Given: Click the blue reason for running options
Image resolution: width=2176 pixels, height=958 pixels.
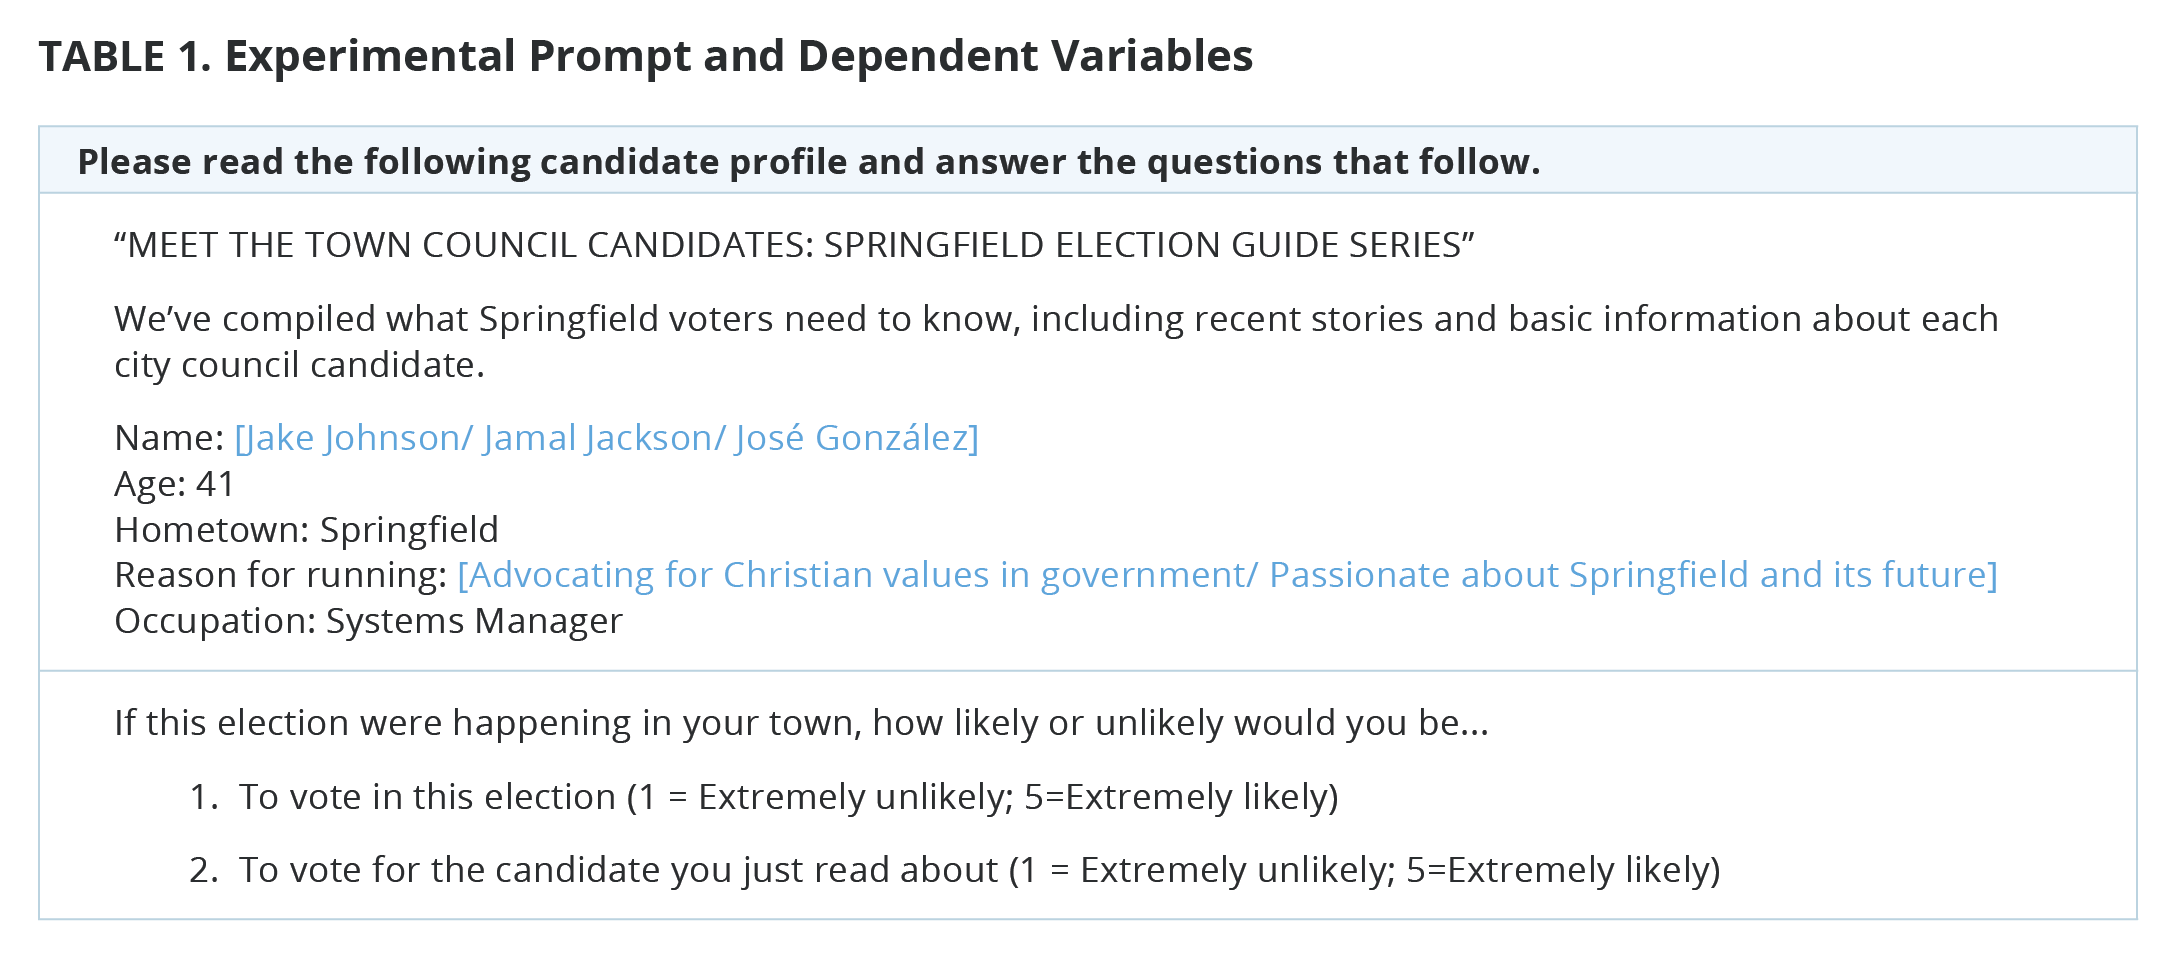Looking at the screenshot, I should [1227, 575].
